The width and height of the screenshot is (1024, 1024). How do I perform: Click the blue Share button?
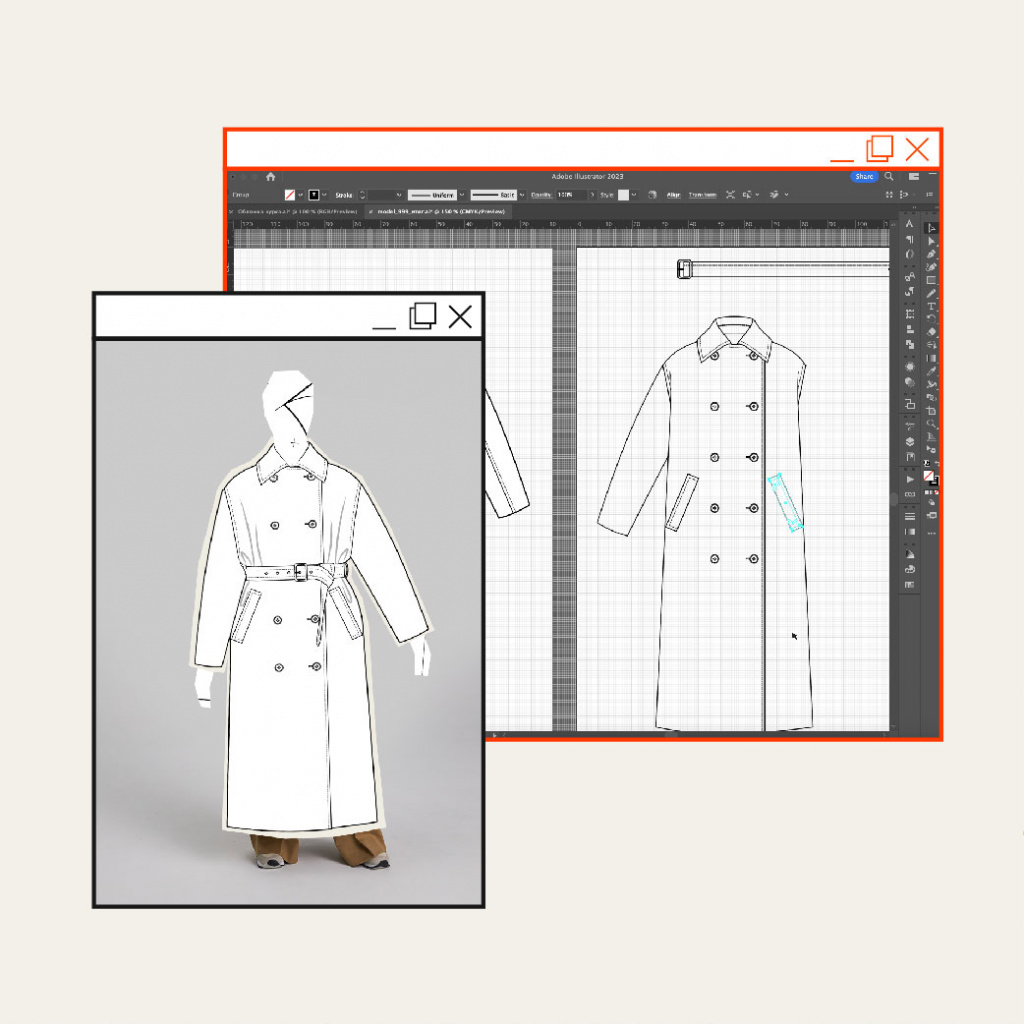[x=864, y=177]
